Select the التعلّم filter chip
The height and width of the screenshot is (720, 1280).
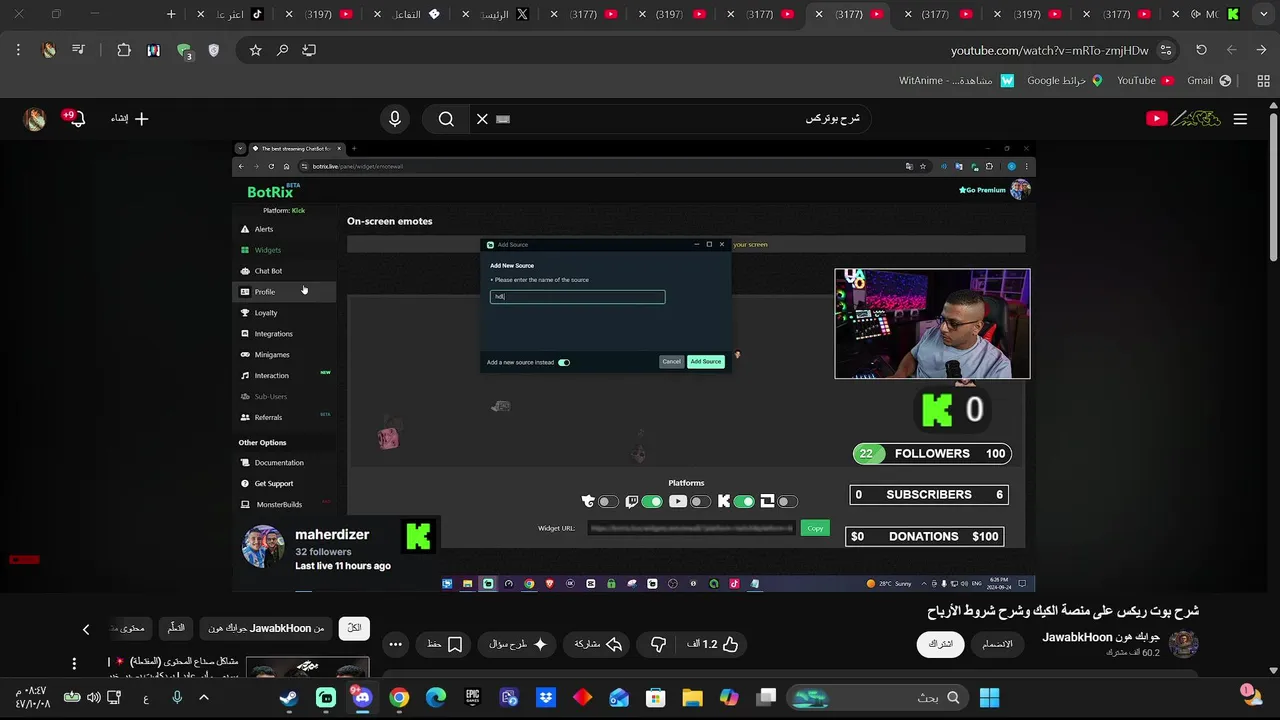pyautogui.click(x=176, y=628)
